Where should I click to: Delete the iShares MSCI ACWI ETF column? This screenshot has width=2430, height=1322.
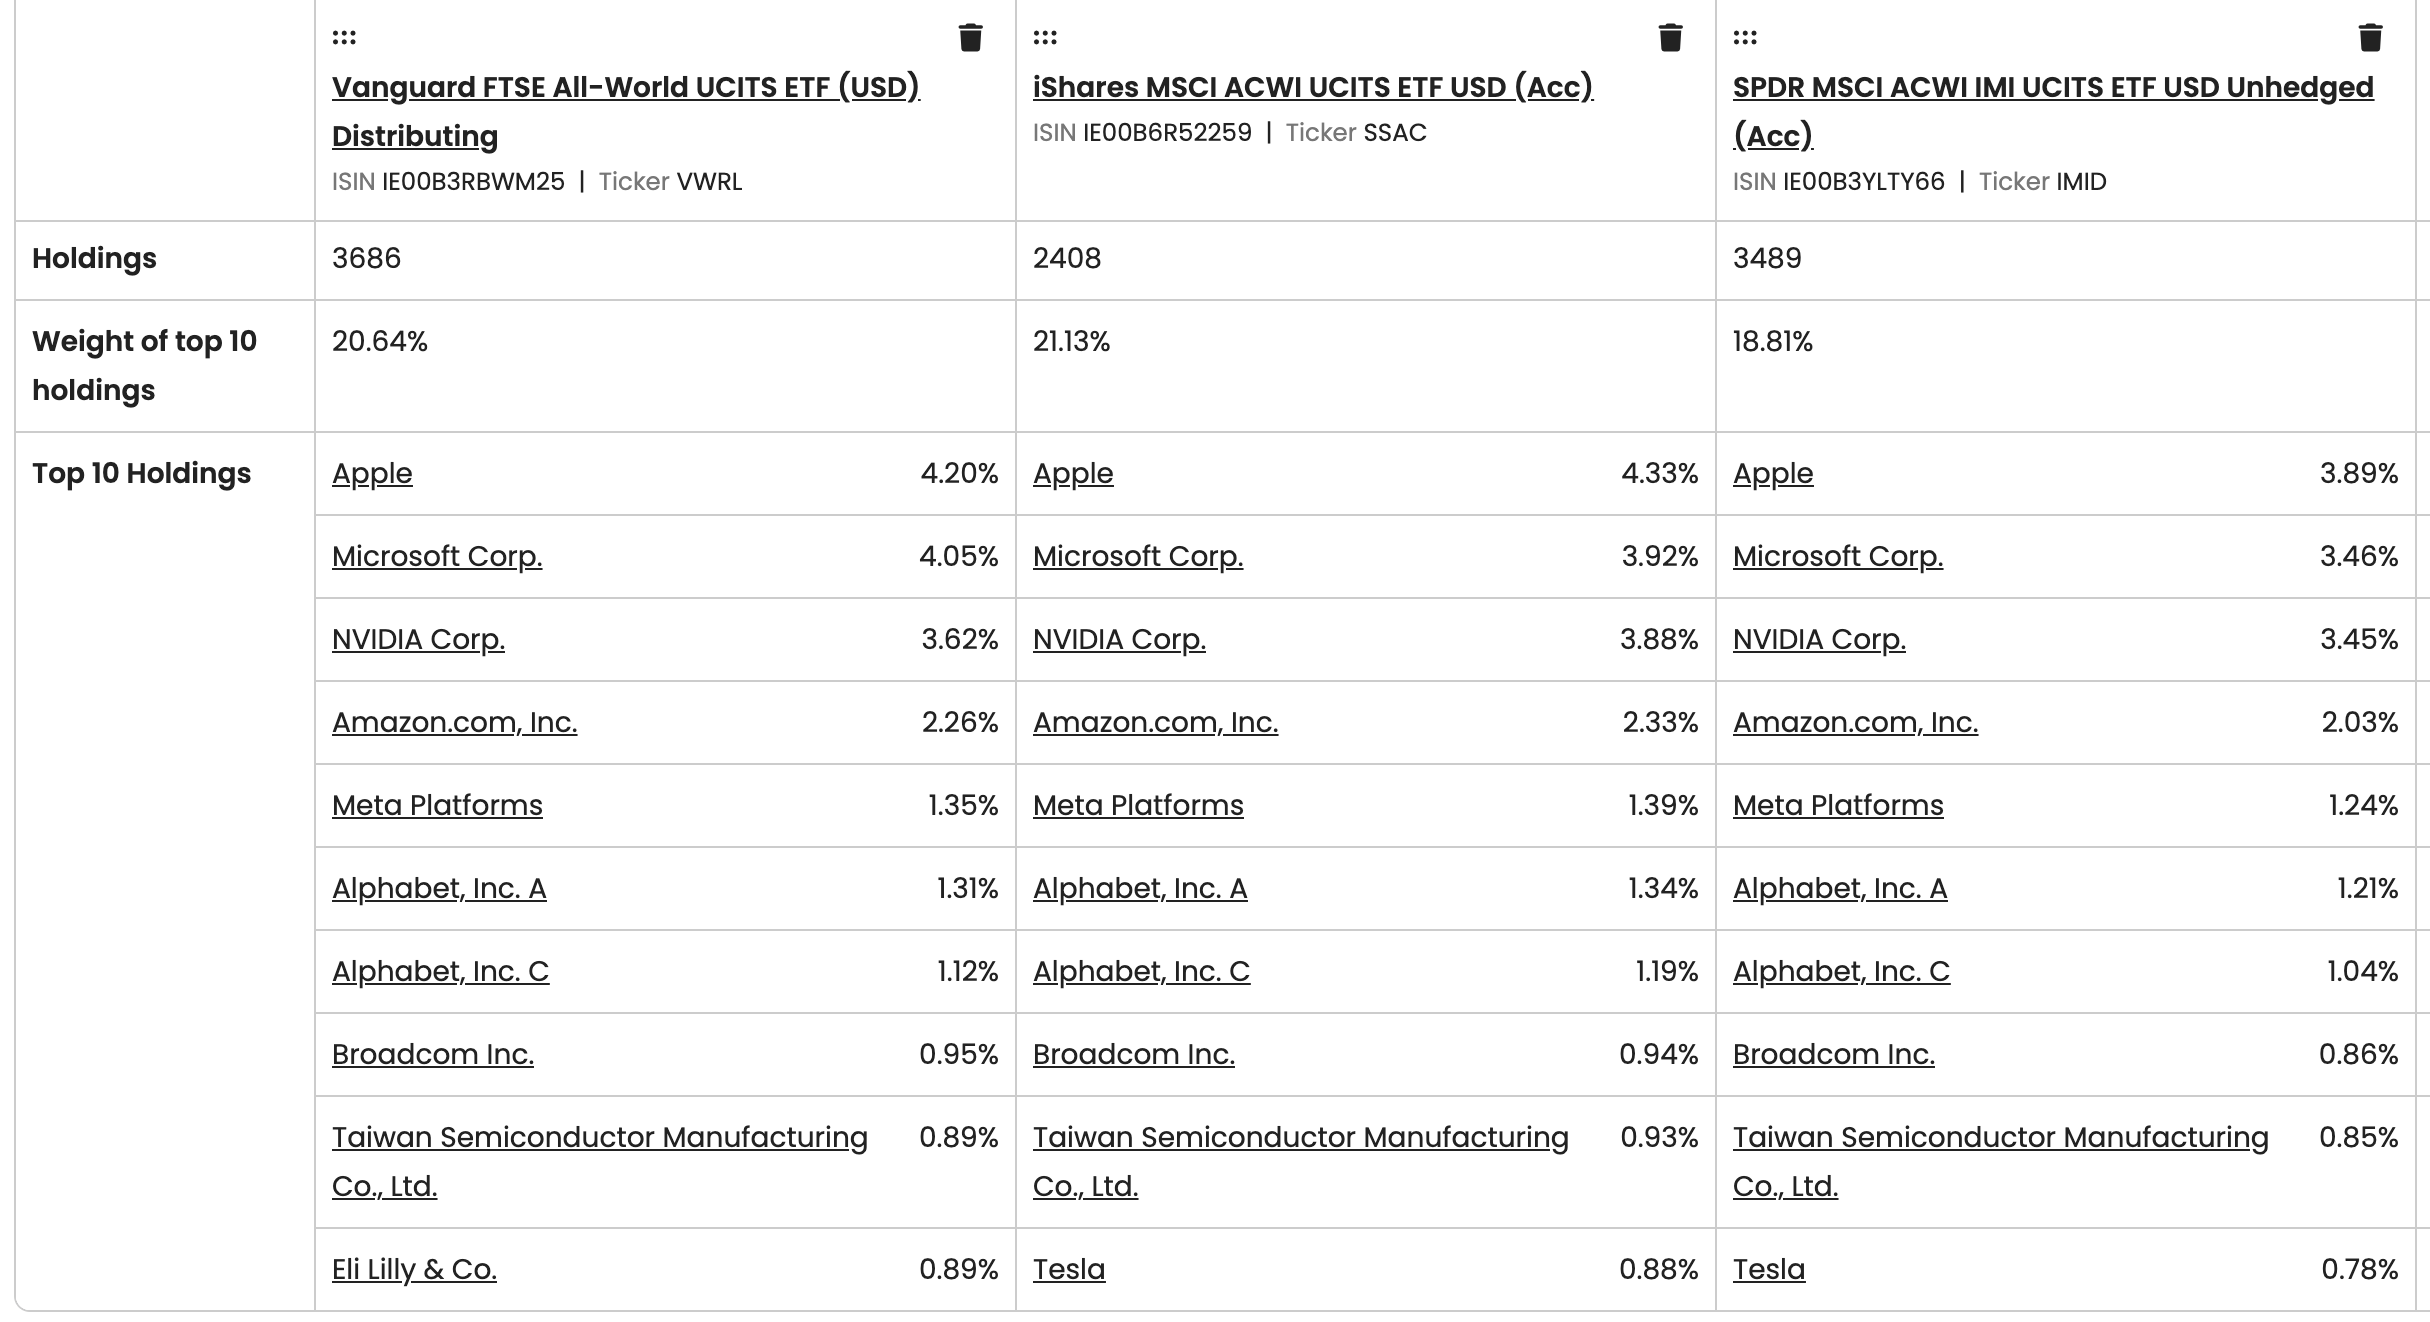1670,38
